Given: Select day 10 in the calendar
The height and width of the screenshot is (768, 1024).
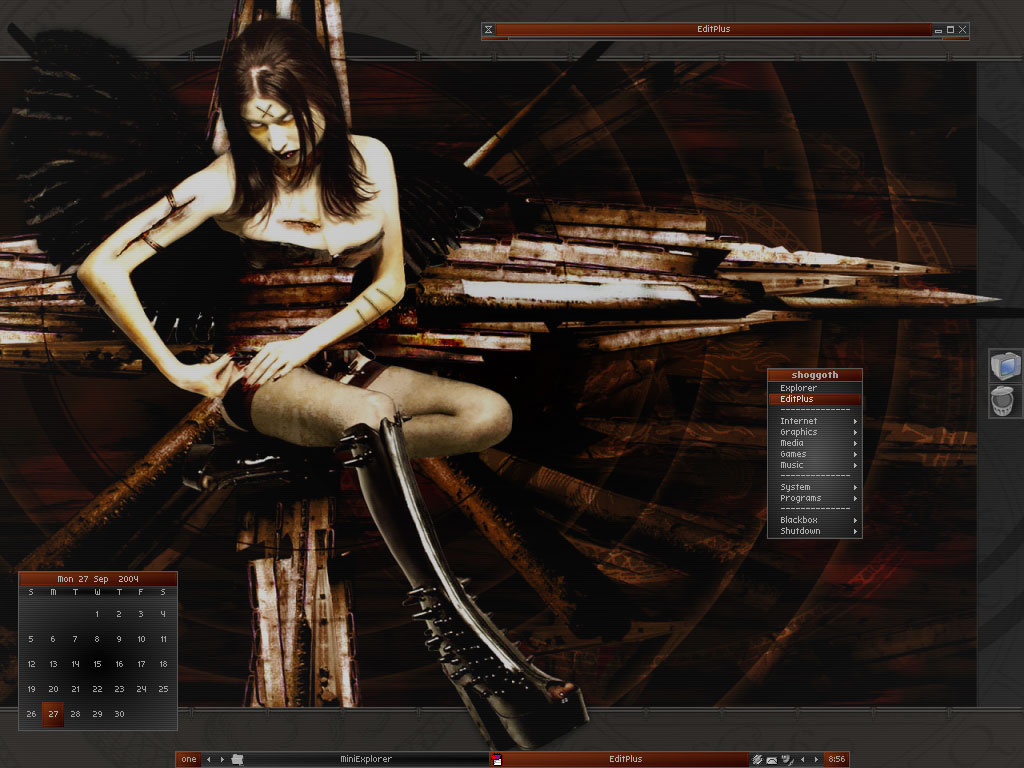Looking at the screenshot, I should click(x=141, y=639).
